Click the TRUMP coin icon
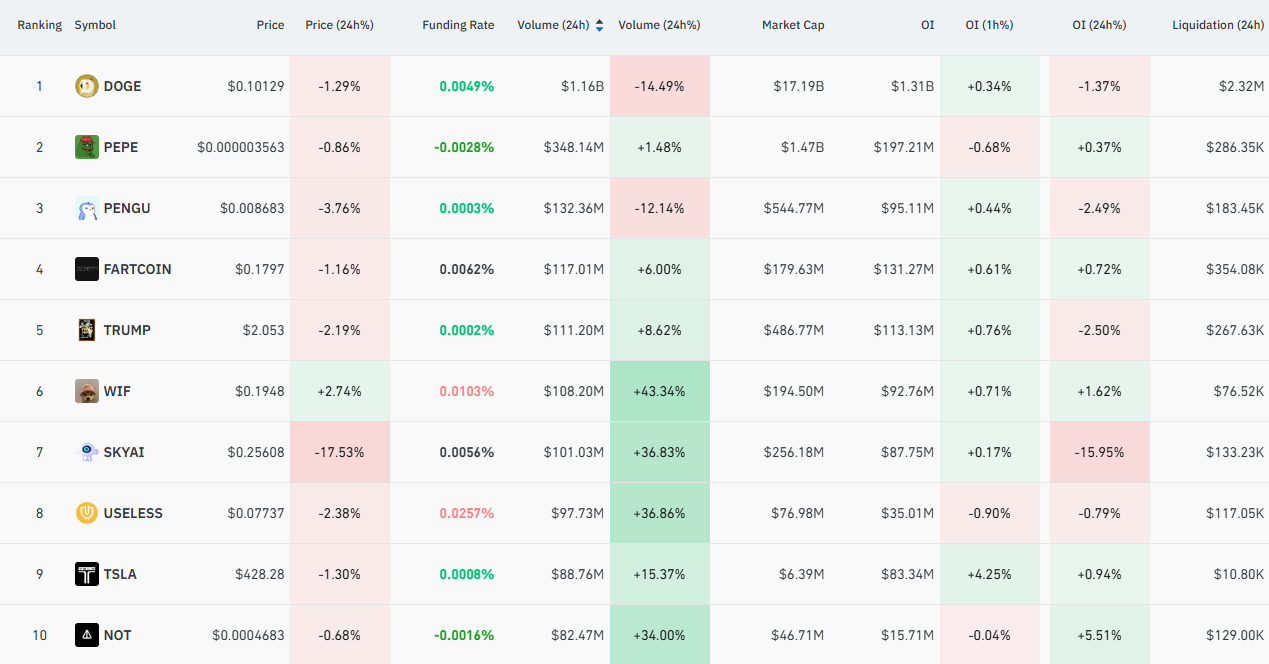Image resolution: width=1269 pixels, height=664 pixels. coord(87,330)
